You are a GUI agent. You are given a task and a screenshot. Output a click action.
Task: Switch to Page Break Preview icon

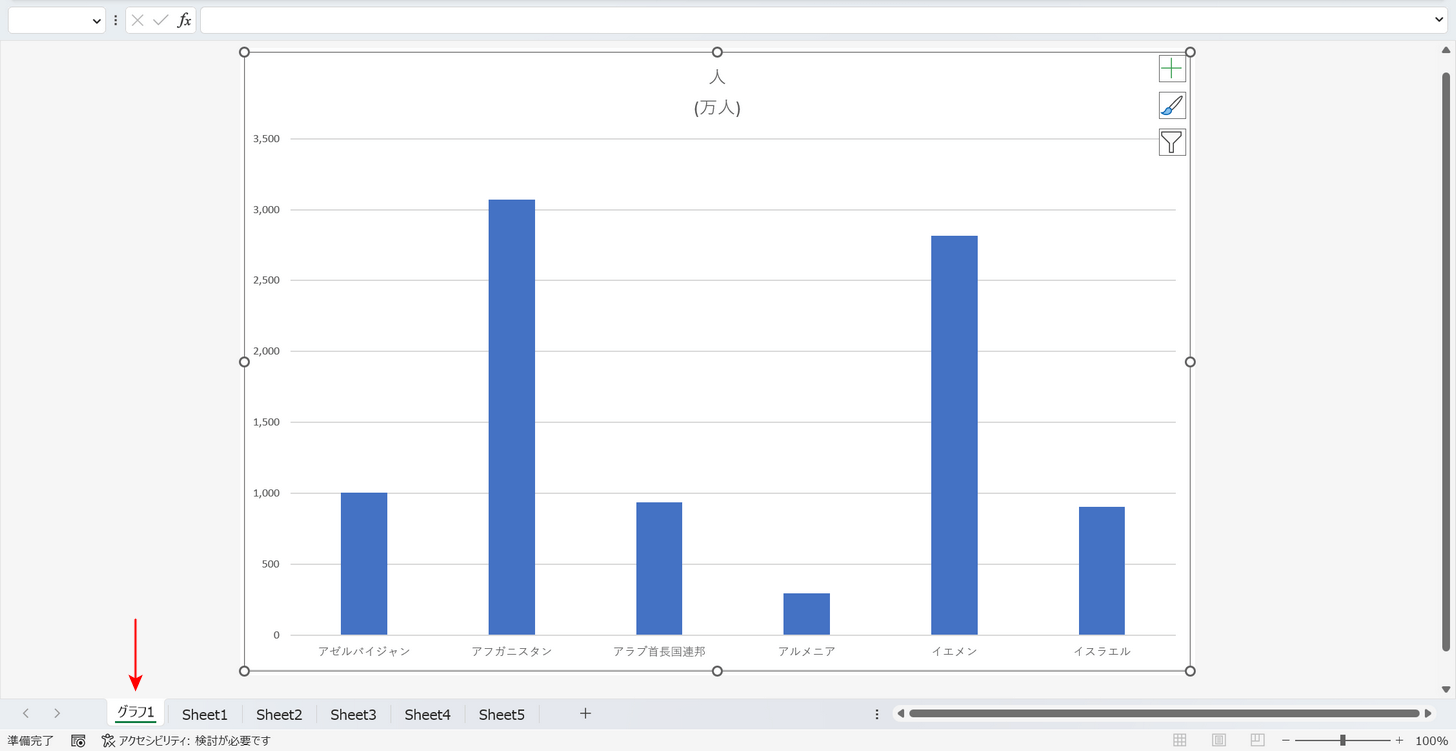point(1258,741)
